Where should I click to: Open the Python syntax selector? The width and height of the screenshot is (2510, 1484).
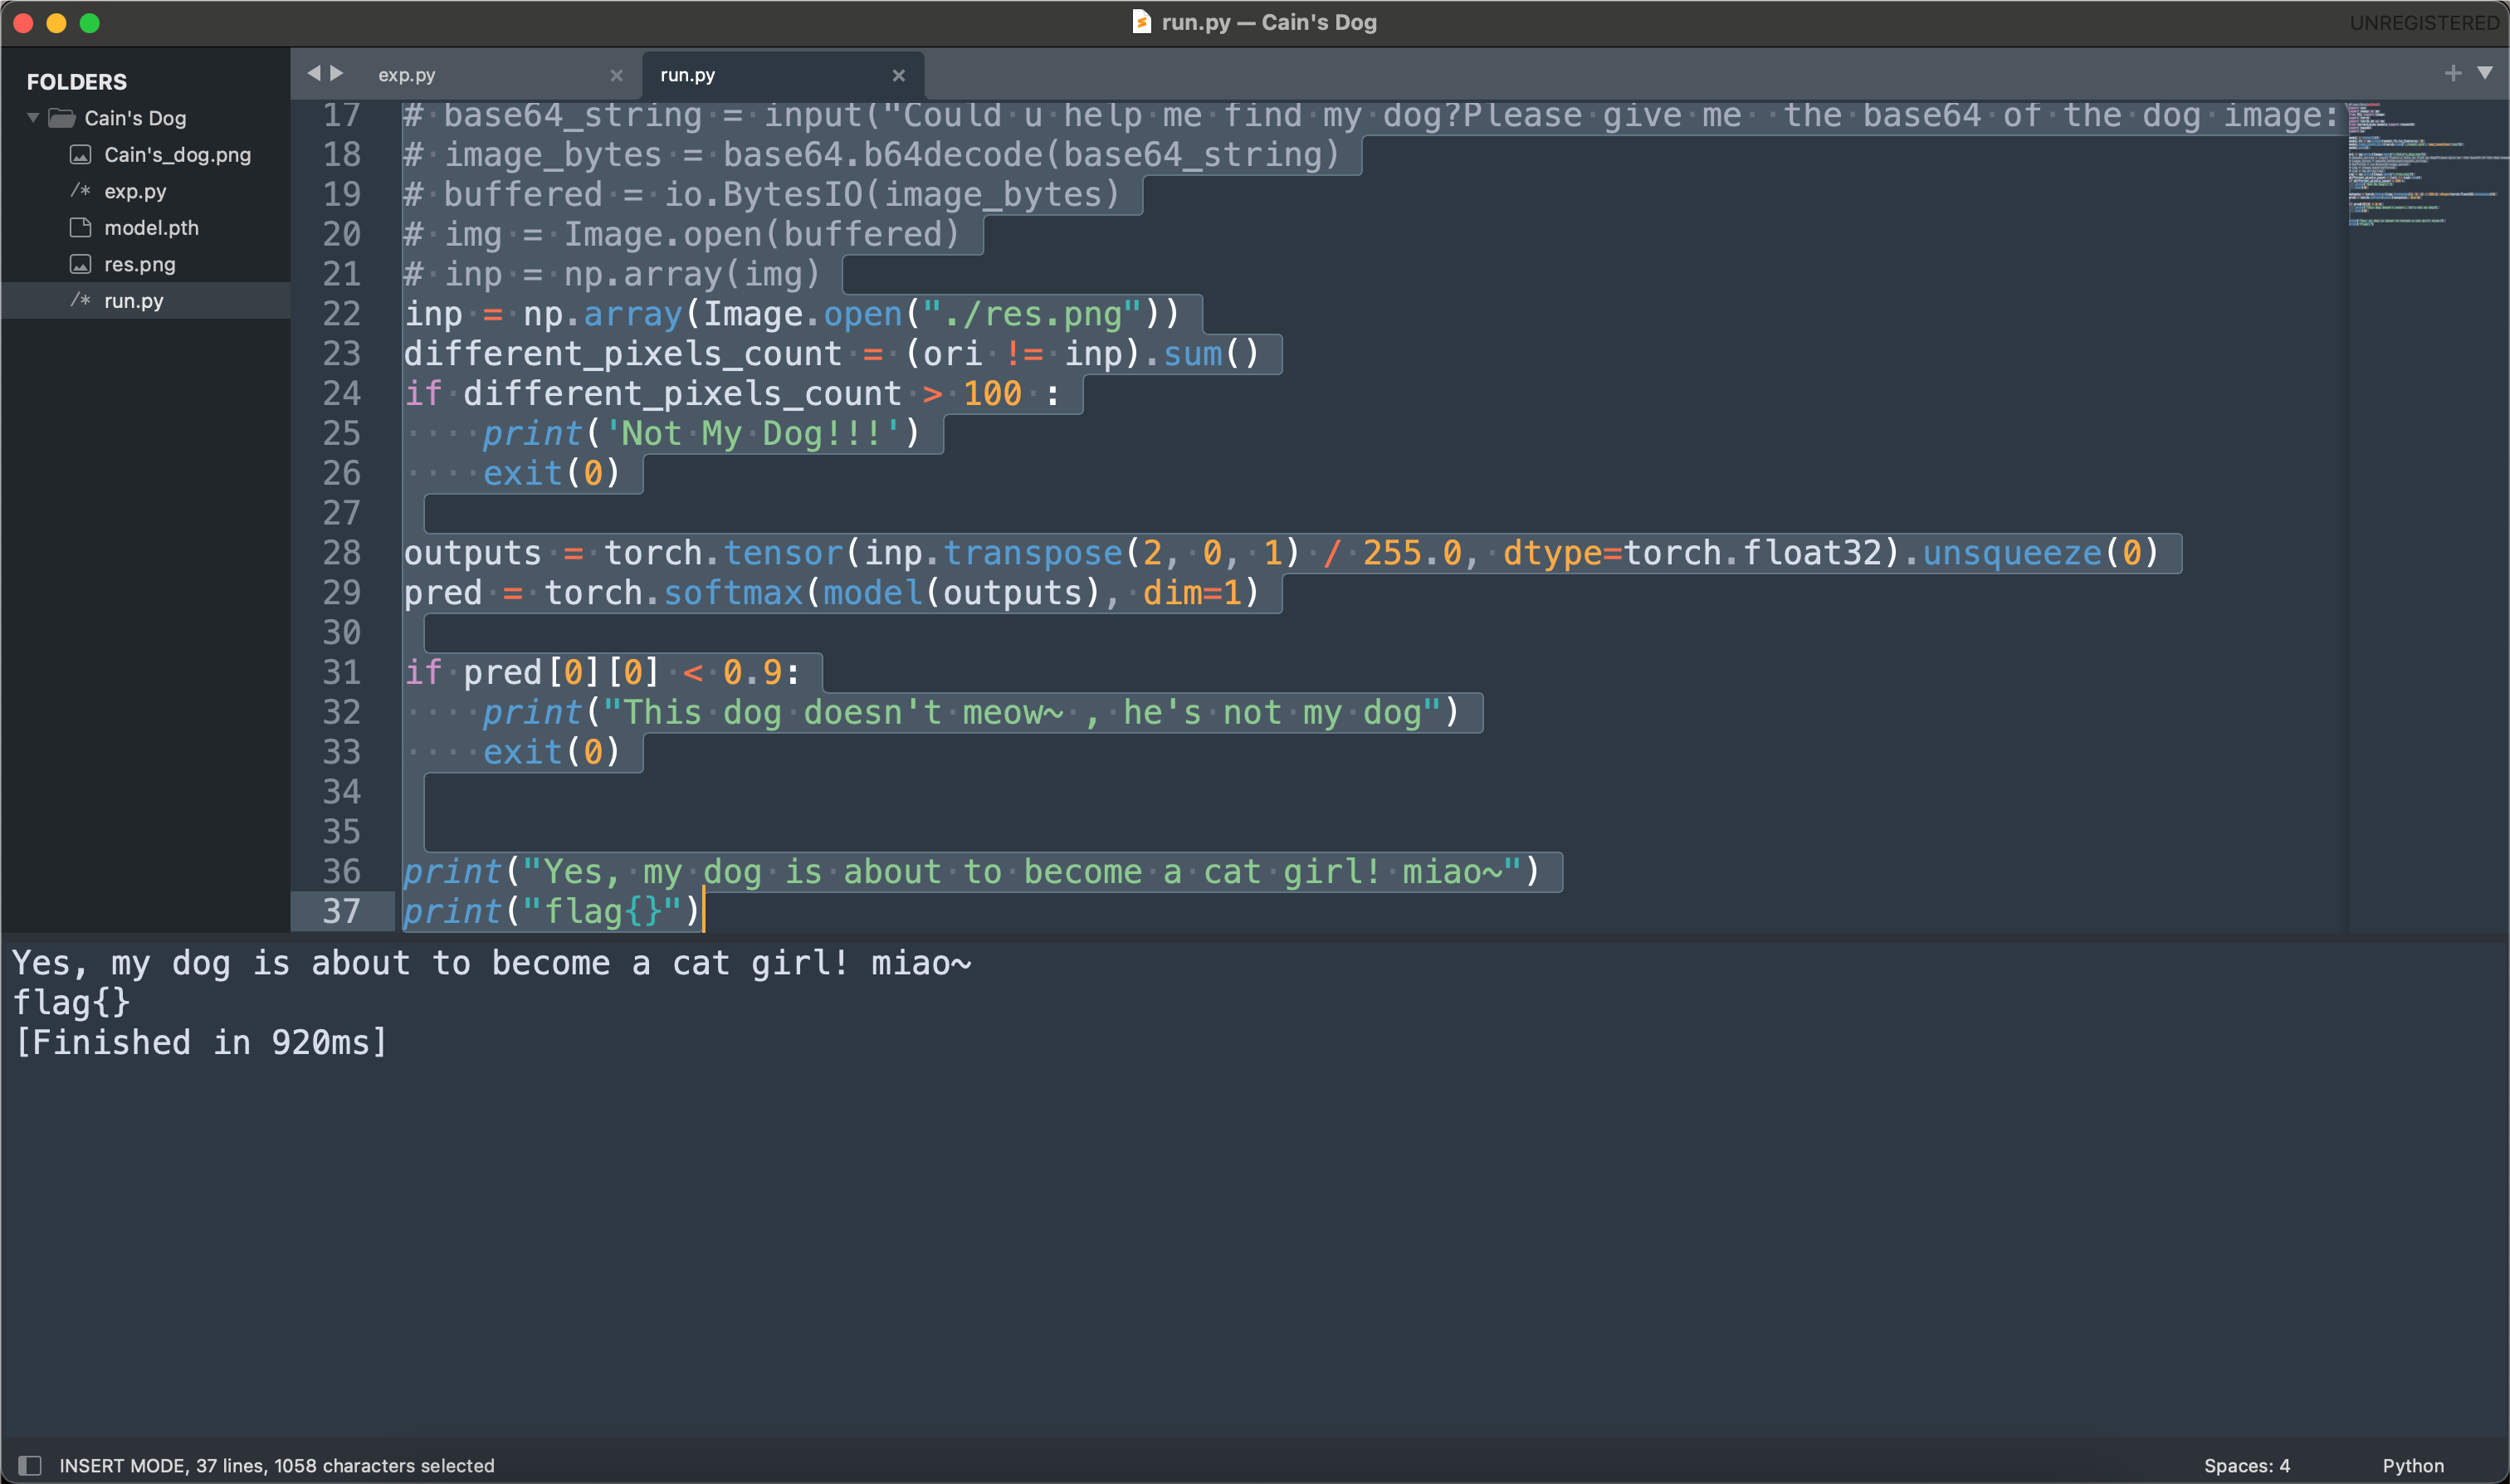(2413, 1466)
